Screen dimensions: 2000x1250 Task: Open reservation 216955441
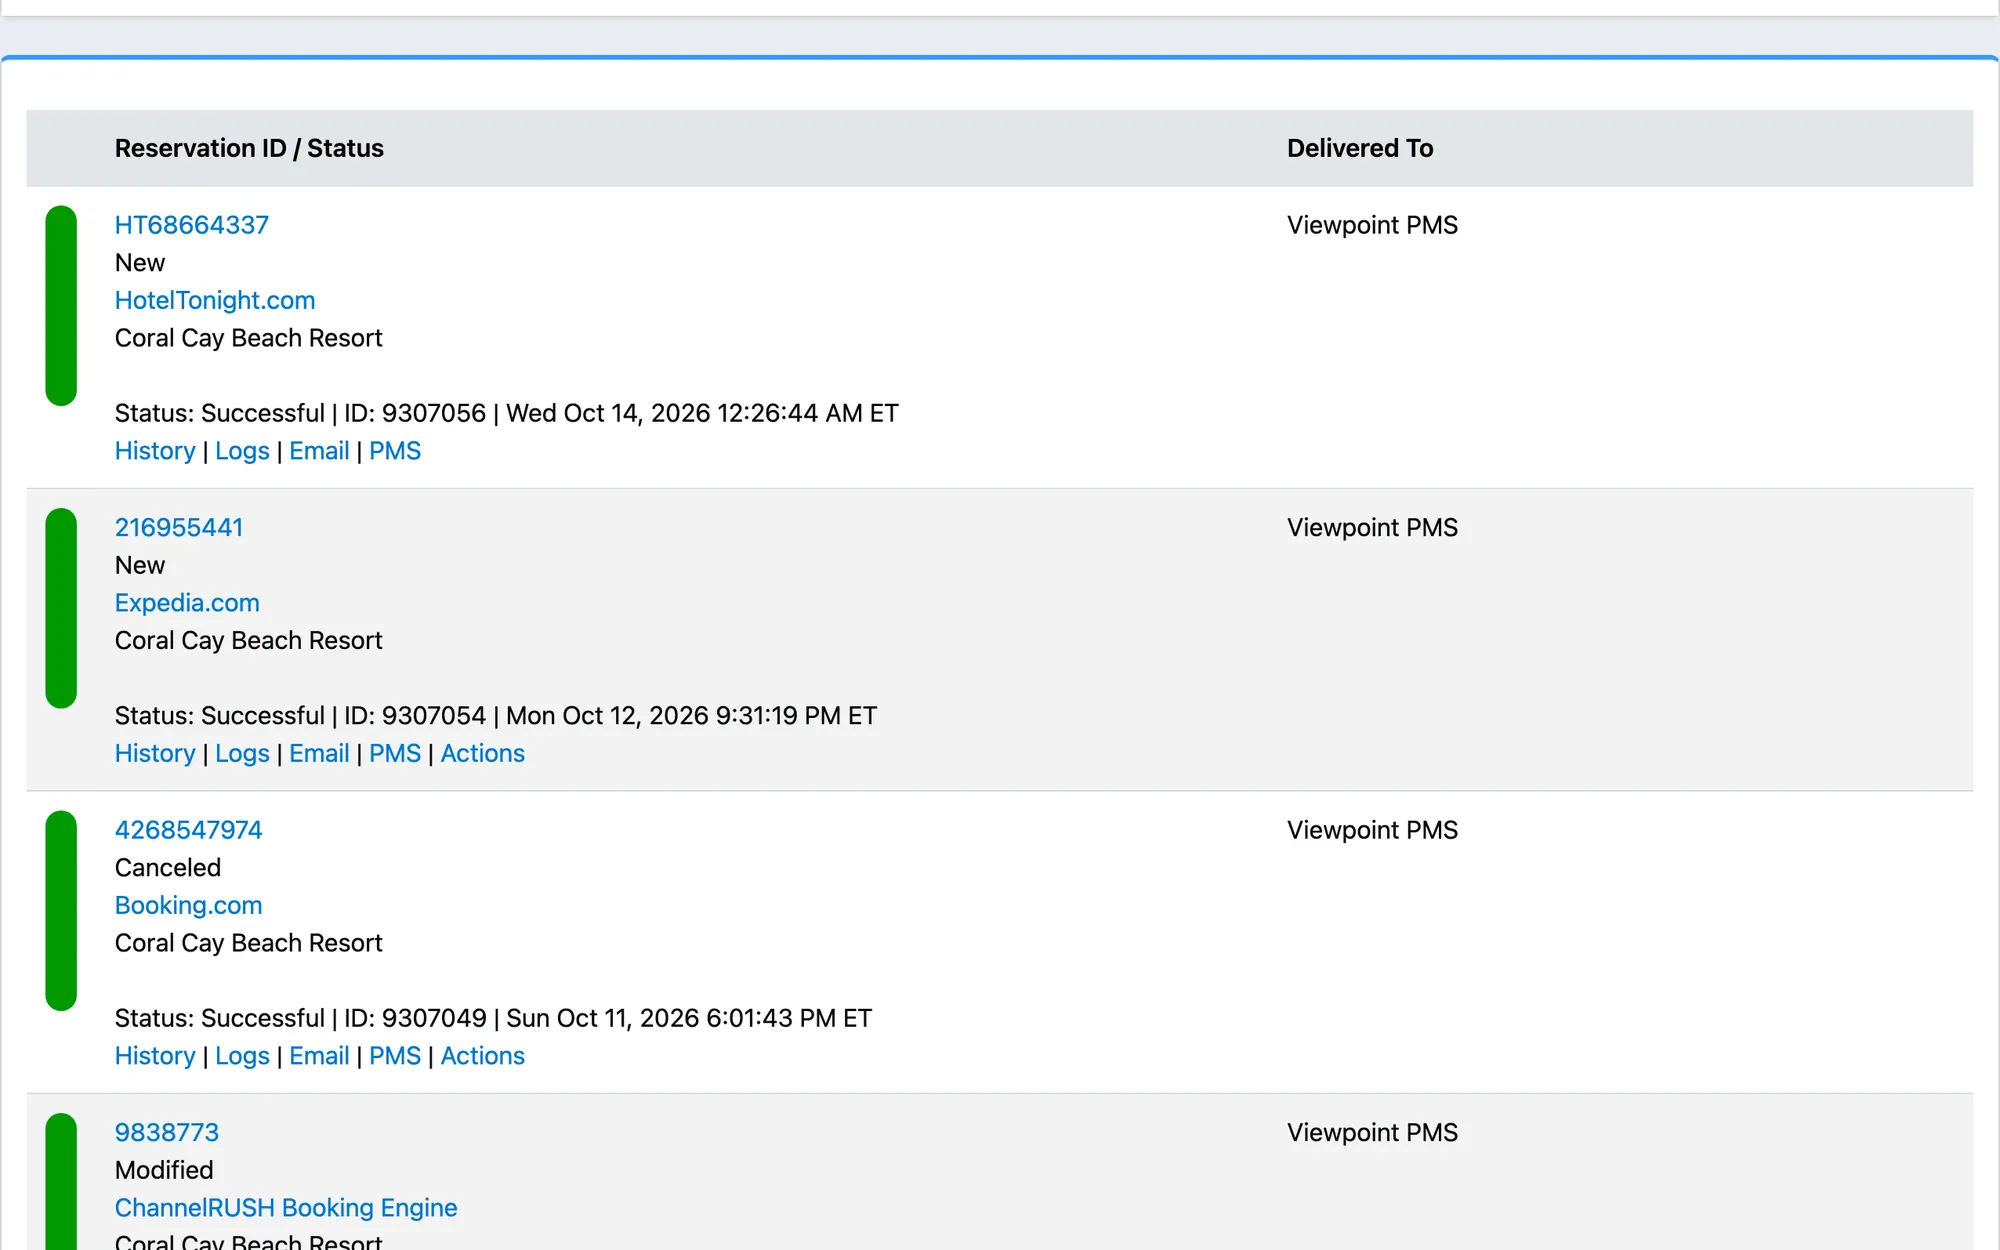coord(178,527)
